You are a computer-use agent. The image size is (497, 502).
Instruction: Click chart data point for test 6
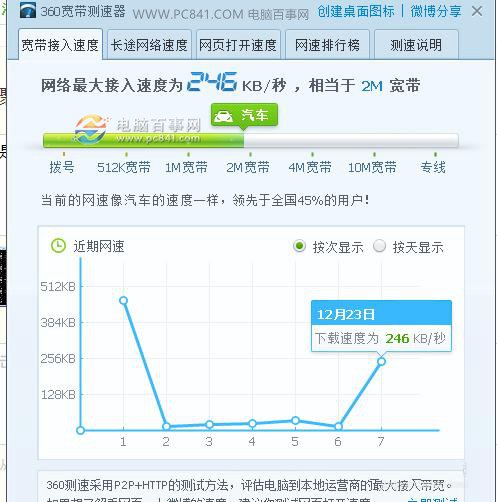tap(338, 426)
